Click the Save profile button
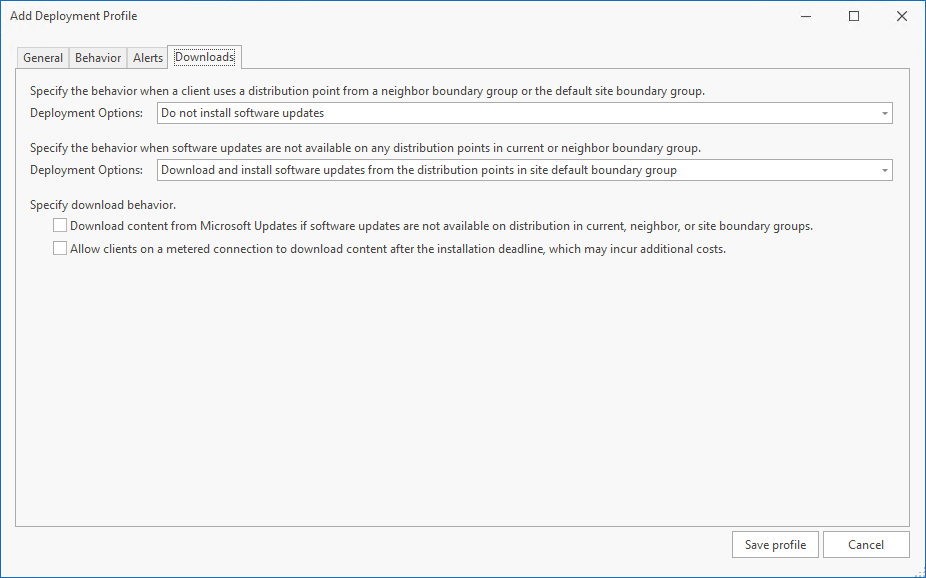Image resolution: width=926 pixels, height=578 pixels. [775, 545]
